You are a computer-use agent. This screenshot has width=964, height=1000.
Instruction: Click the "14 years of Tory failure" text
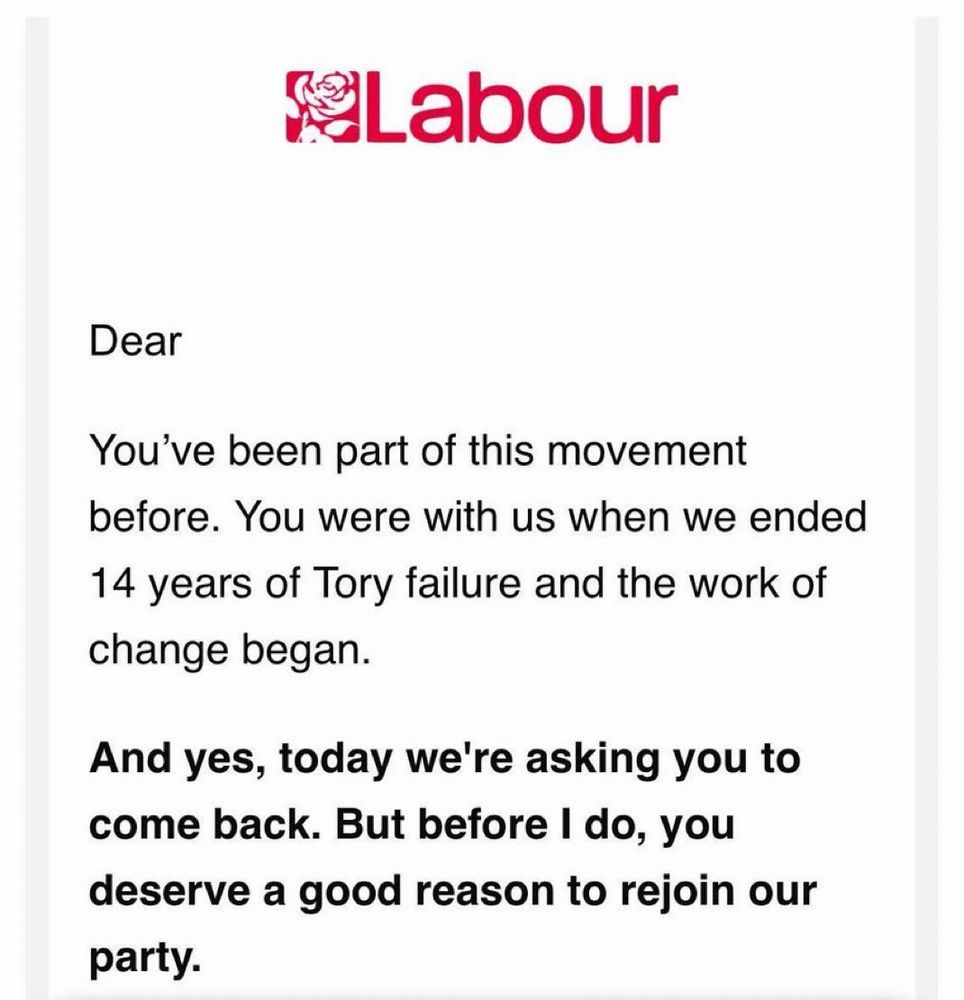305,584
